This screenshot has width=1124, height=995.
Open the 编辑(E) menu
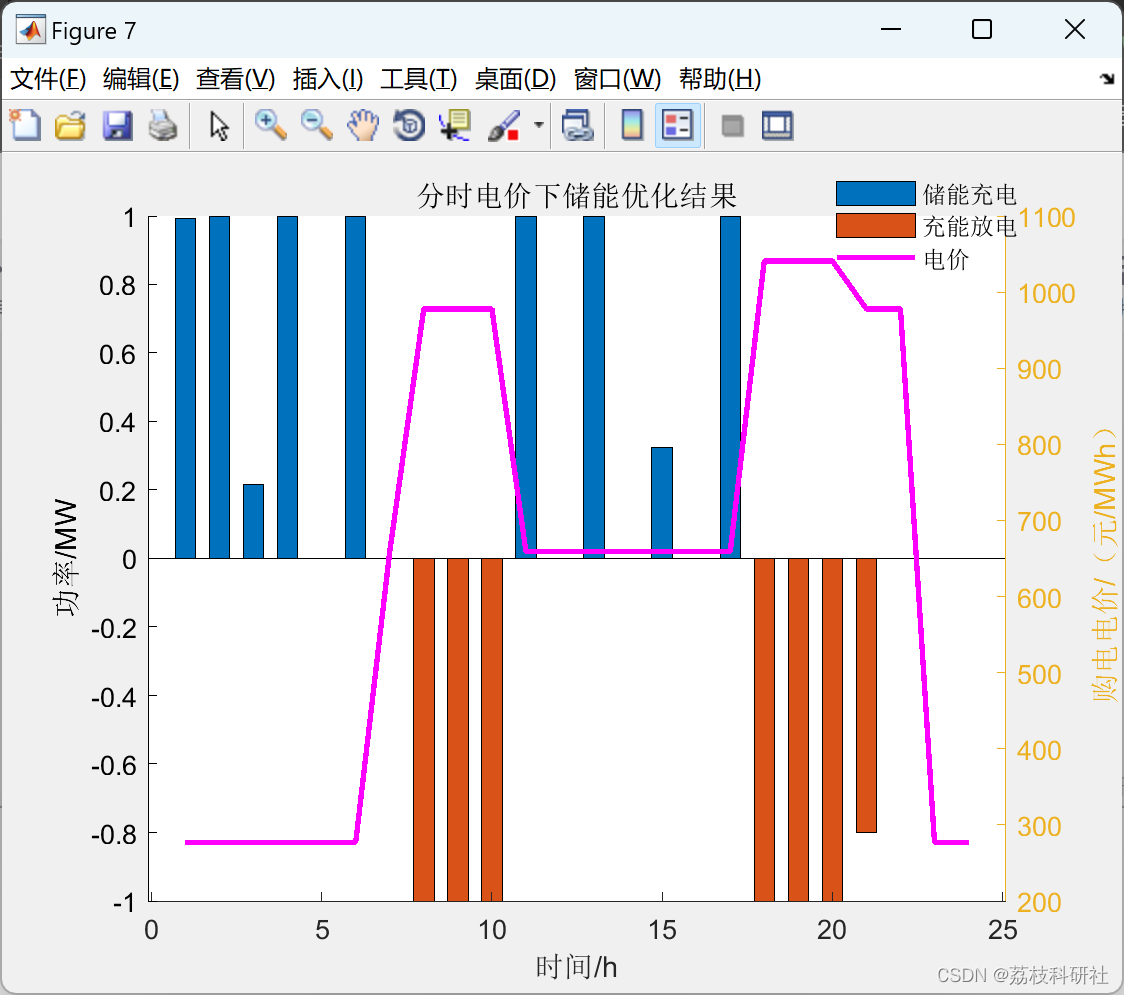point(141,79)
